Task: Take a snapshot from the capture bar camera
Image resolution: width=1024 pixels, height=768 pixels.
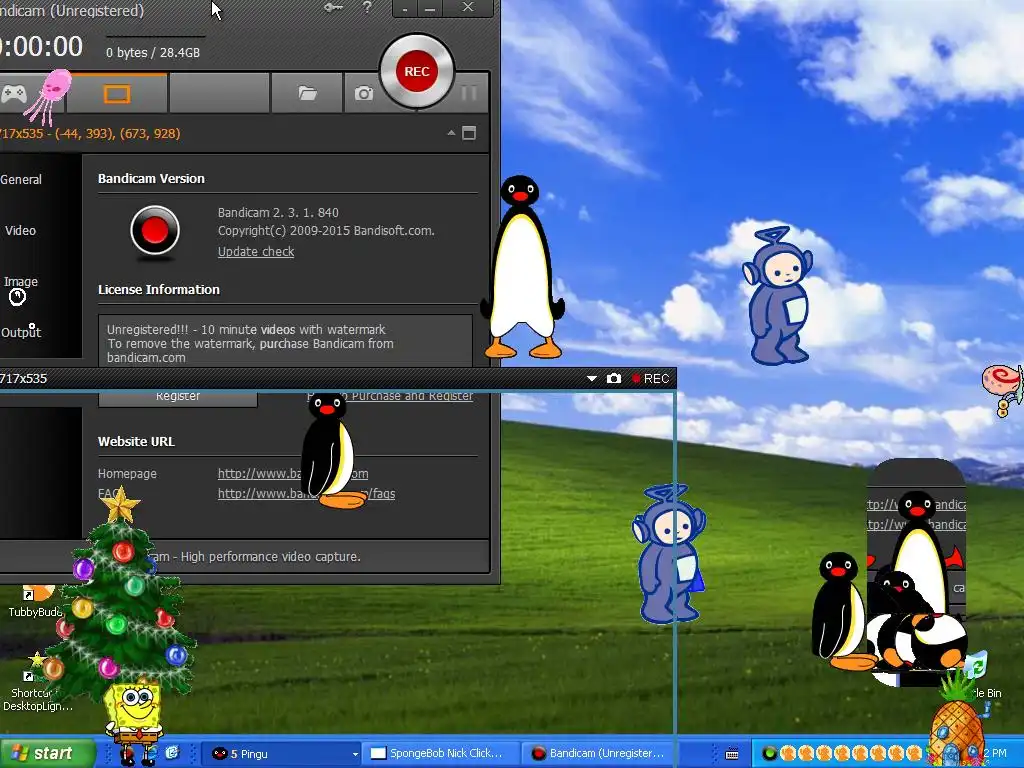Action: pyautogui.click(x=614, y=379)
